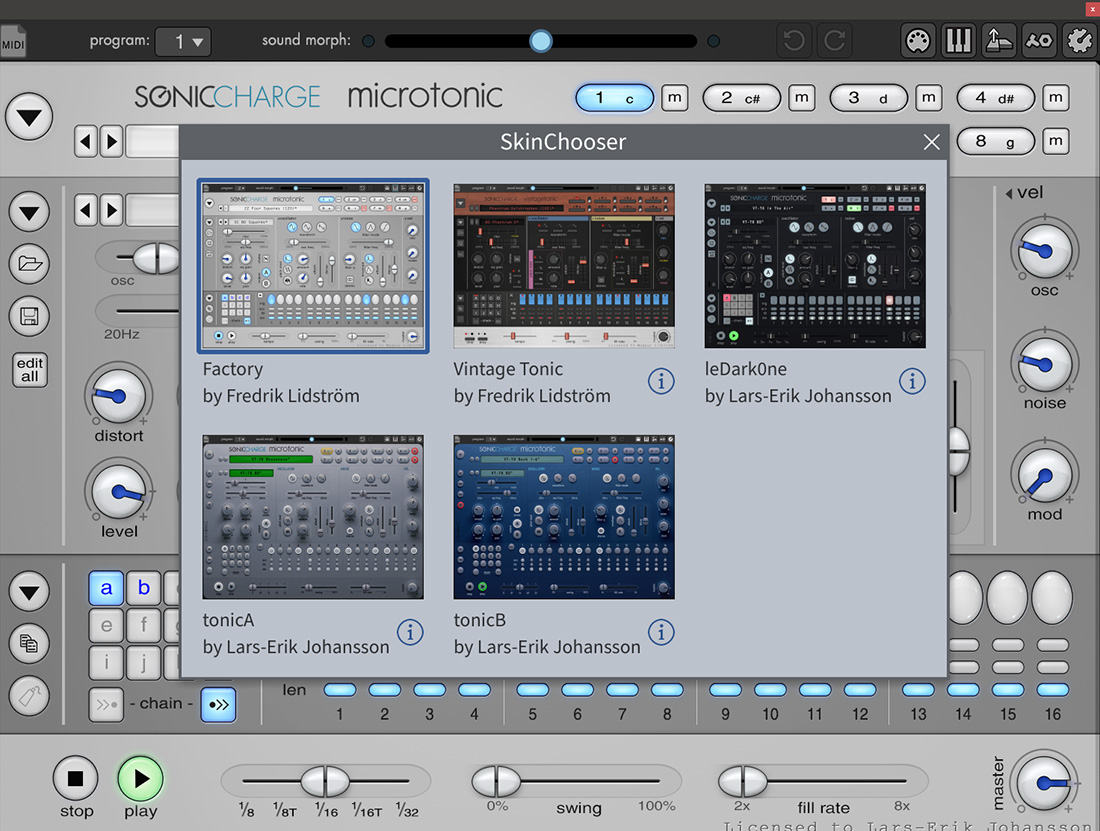Click the sound morph slider handle
Image resolution: width=1100 pixels, height=831 pixels.
click(541, 41)
